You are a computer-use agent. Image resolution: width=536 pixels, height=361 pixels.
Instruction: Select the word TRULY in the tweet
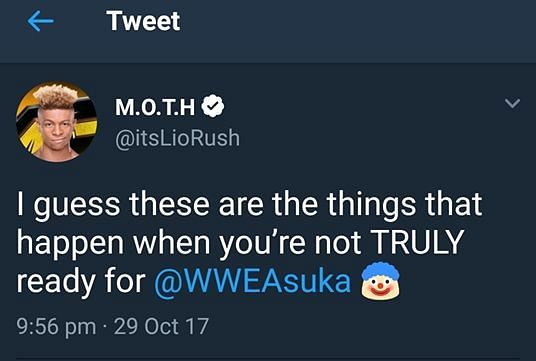click(417, 242)
